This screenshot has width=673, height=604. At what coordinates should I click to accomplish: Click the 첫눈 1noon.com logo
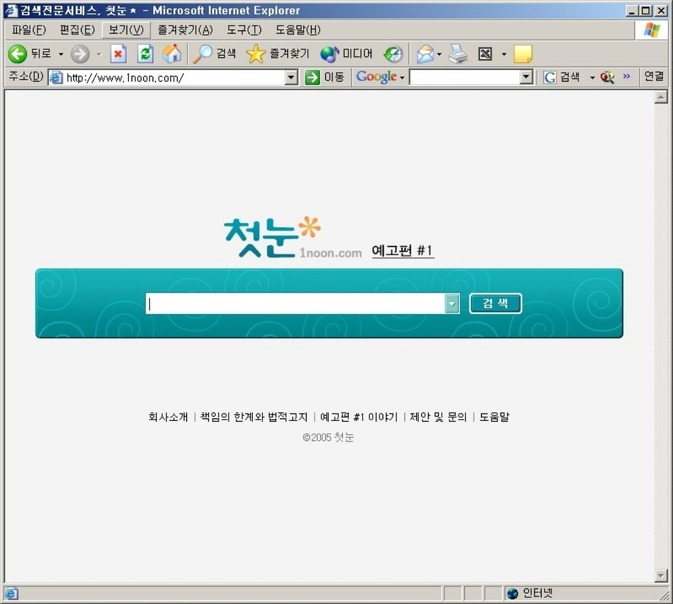[x=293, y=237]
